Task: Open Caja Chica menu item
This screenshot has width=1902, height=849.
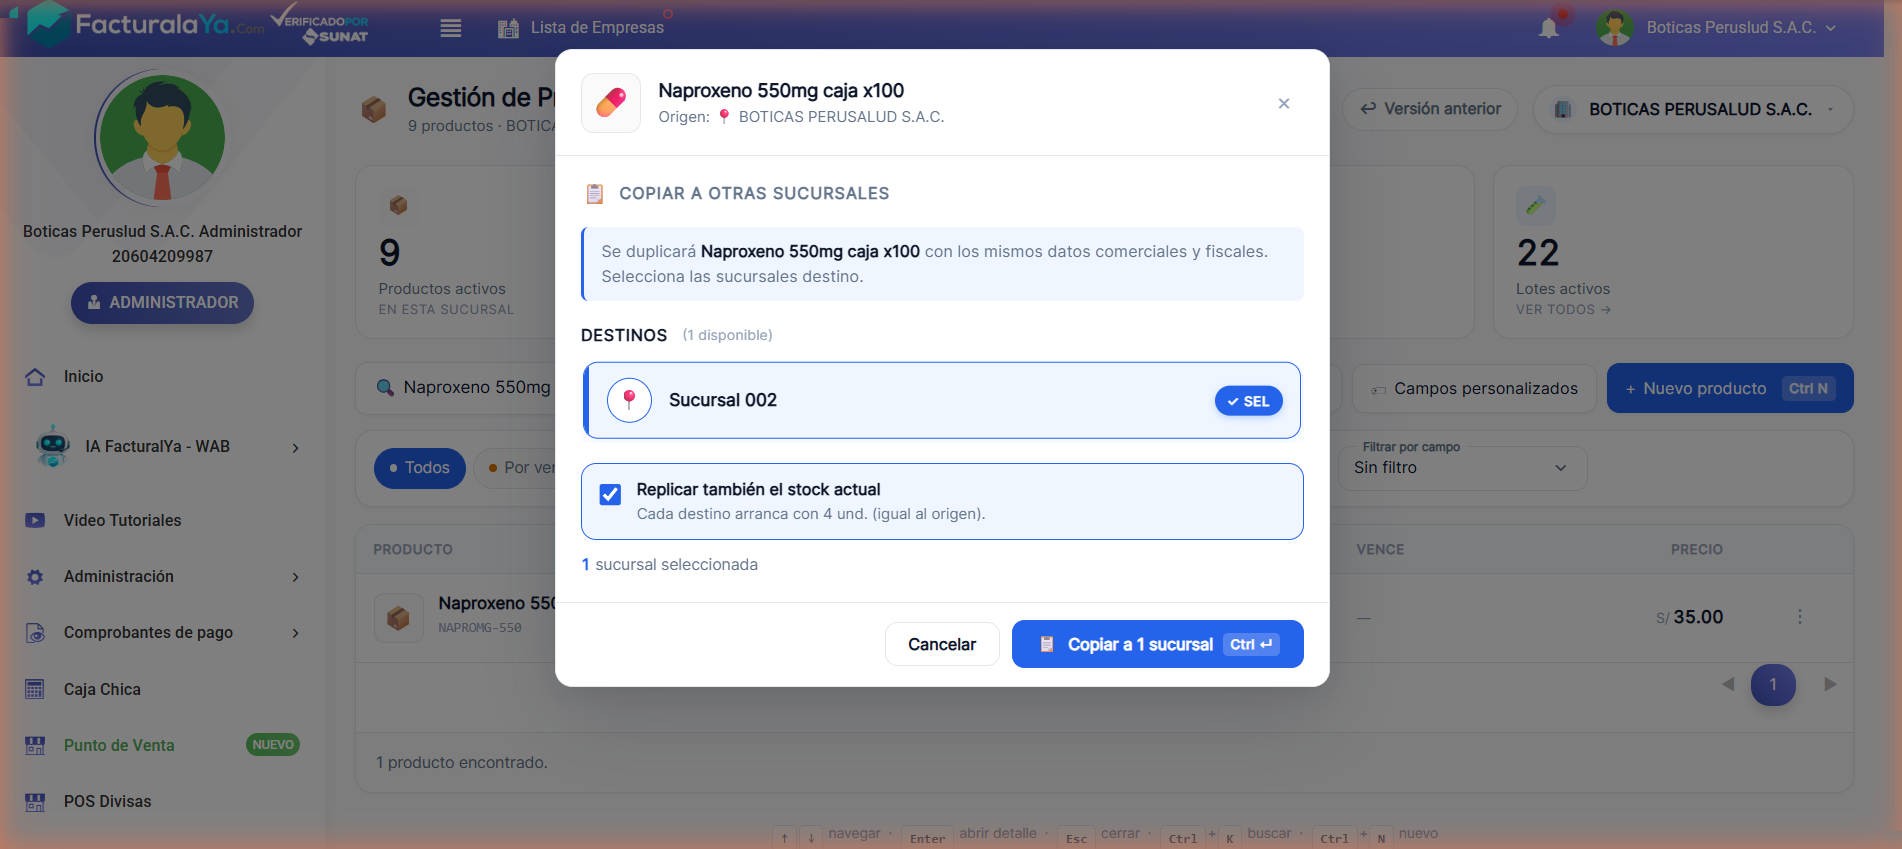Action: pyautogui.click(x=102, y=689)
